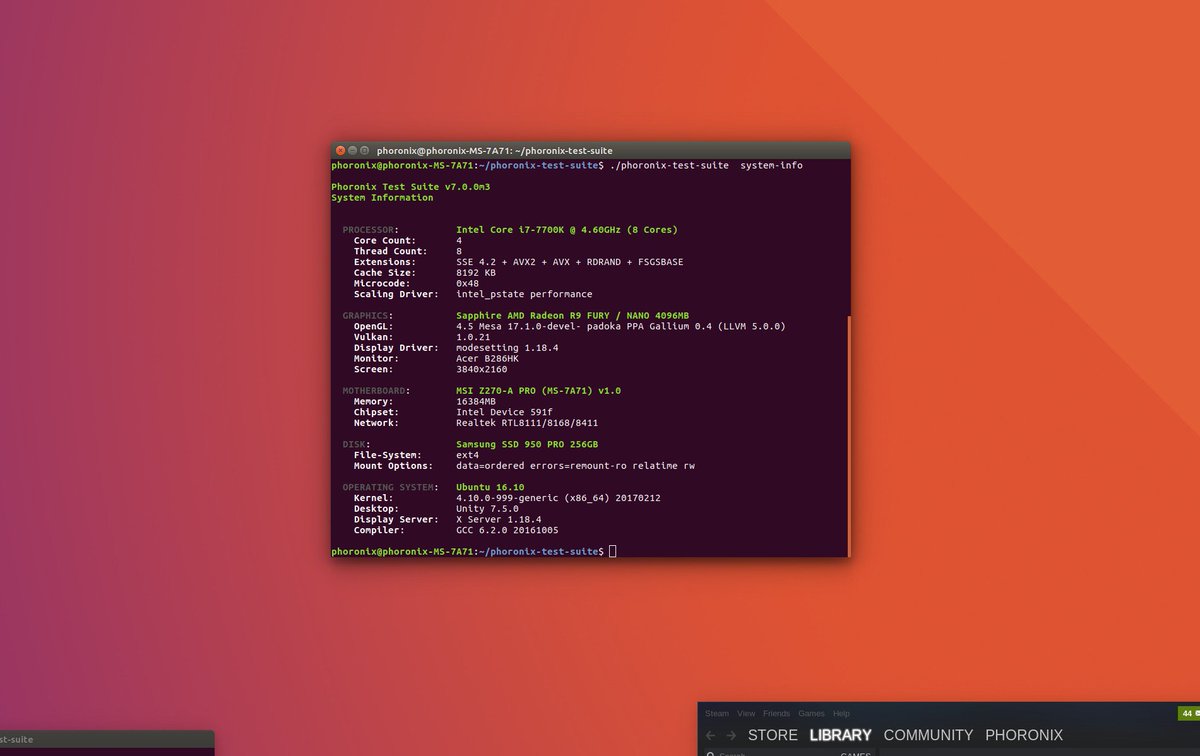Click the '0x48' microcode value
This screenshot has height=756, width=1200.
[467, 283]
